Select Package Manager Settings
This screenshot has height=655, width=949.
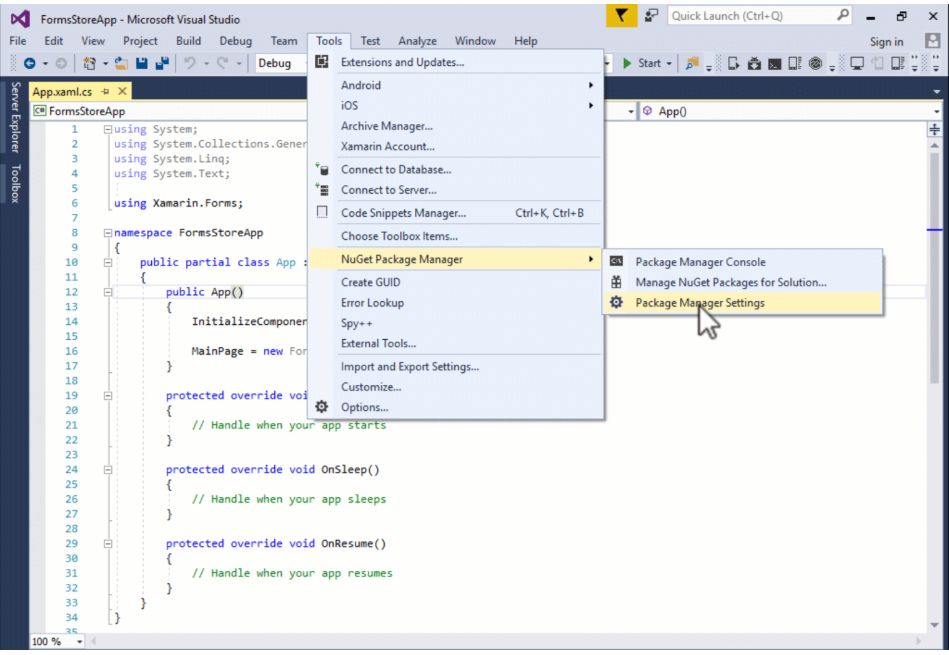point(743,303)
